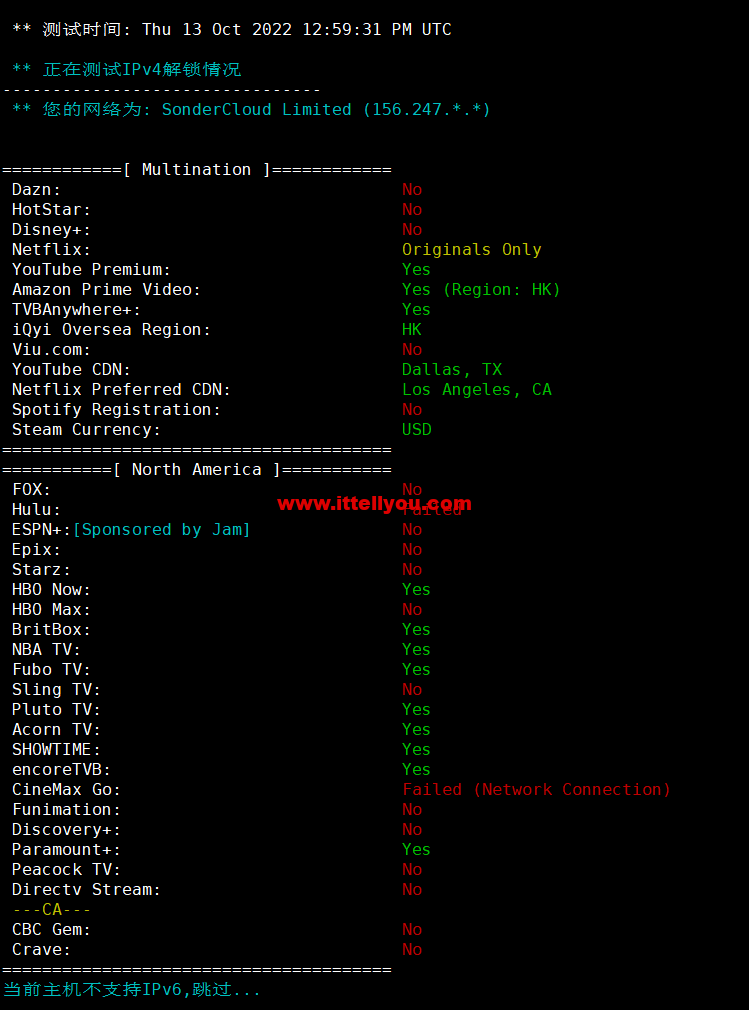Screen dimensions: 749x1010
Task: Select the 'Disney+:' label
Action: (52, 229)
